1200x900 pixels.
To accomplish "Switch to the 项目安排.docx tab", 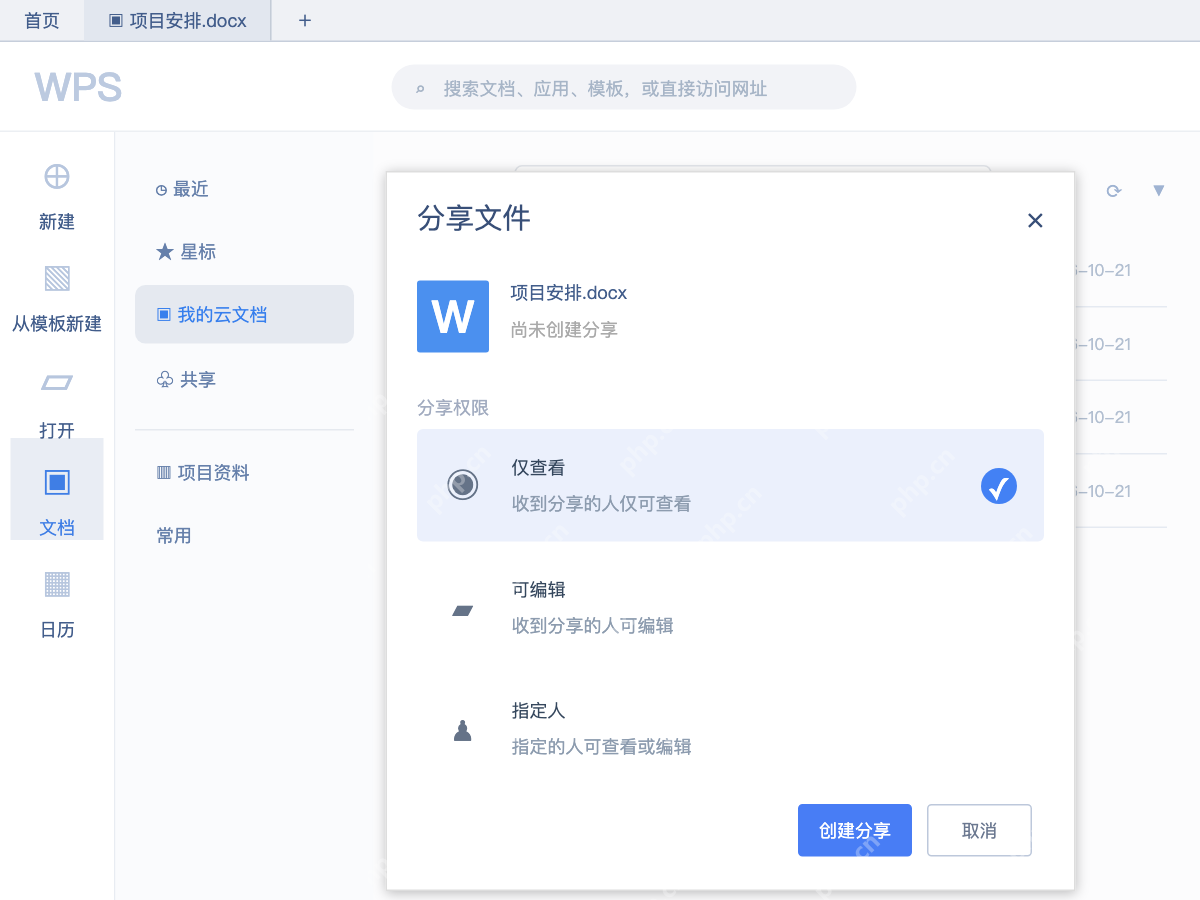I will tap(178, 20).
